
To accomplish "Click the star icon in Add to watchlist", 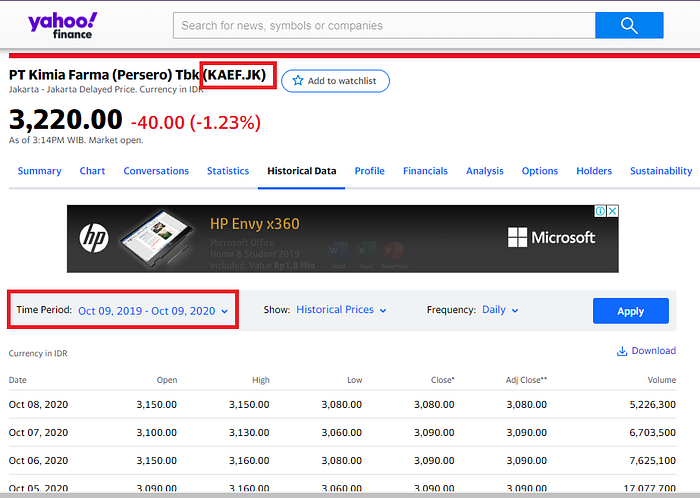I will (x=298, y=81).
